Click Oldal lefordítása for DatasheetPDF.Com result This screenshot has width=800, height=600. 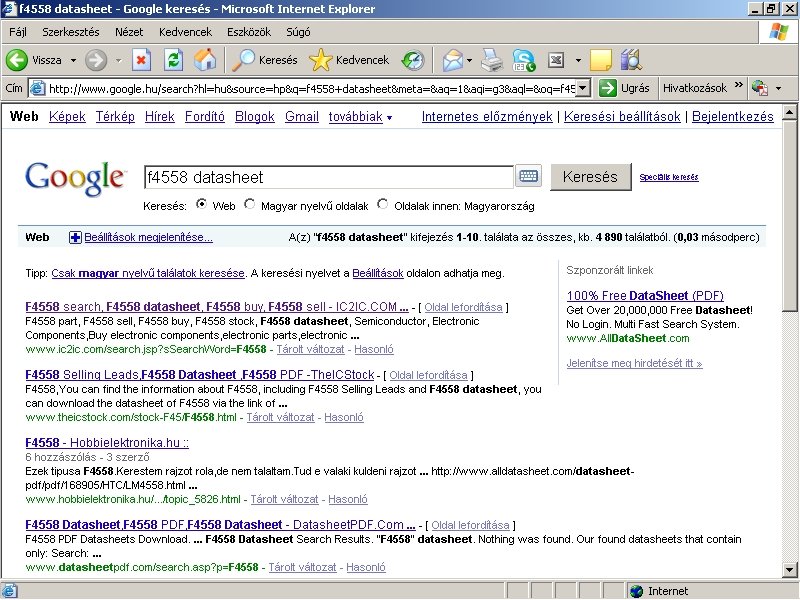point(470,525)
